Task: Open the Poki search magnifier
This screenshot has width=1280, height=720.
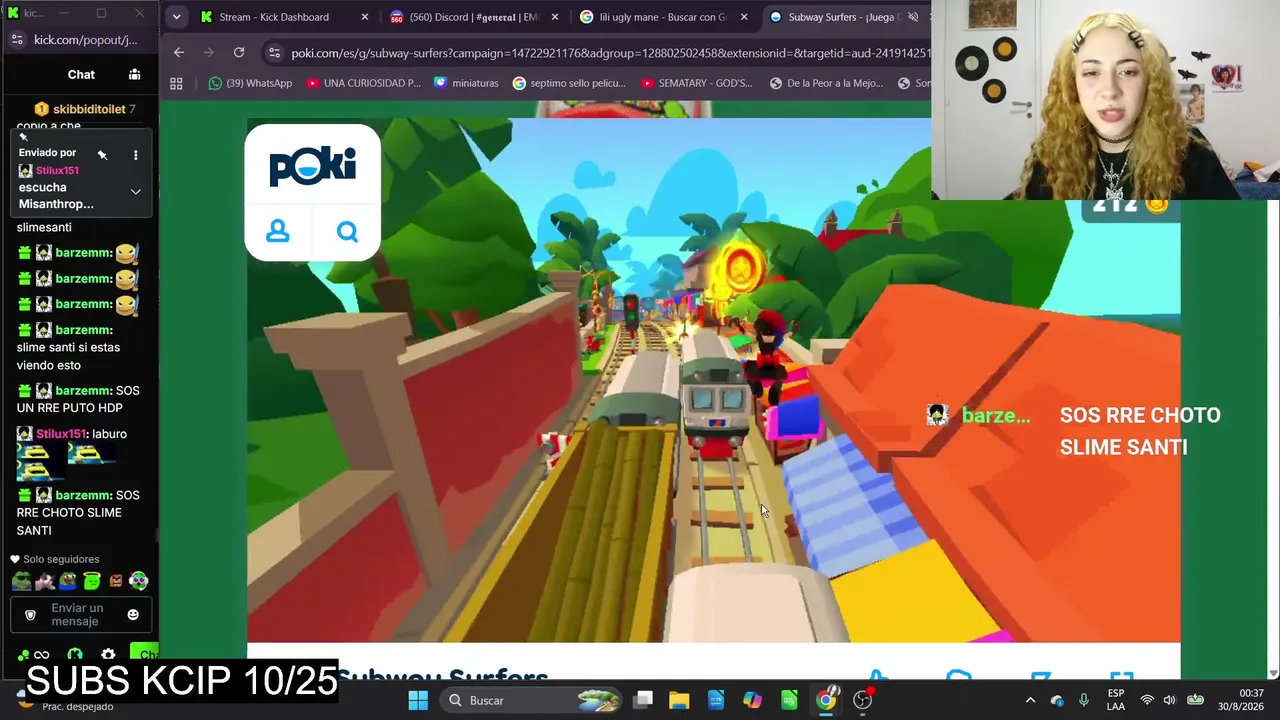Action: (x=347, y=232)
